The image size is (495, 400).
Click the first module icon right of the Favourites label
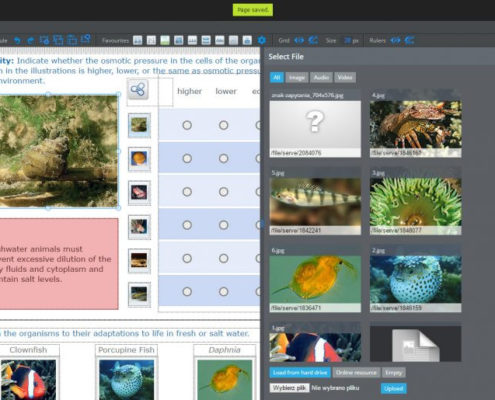[x=137, y=40]
